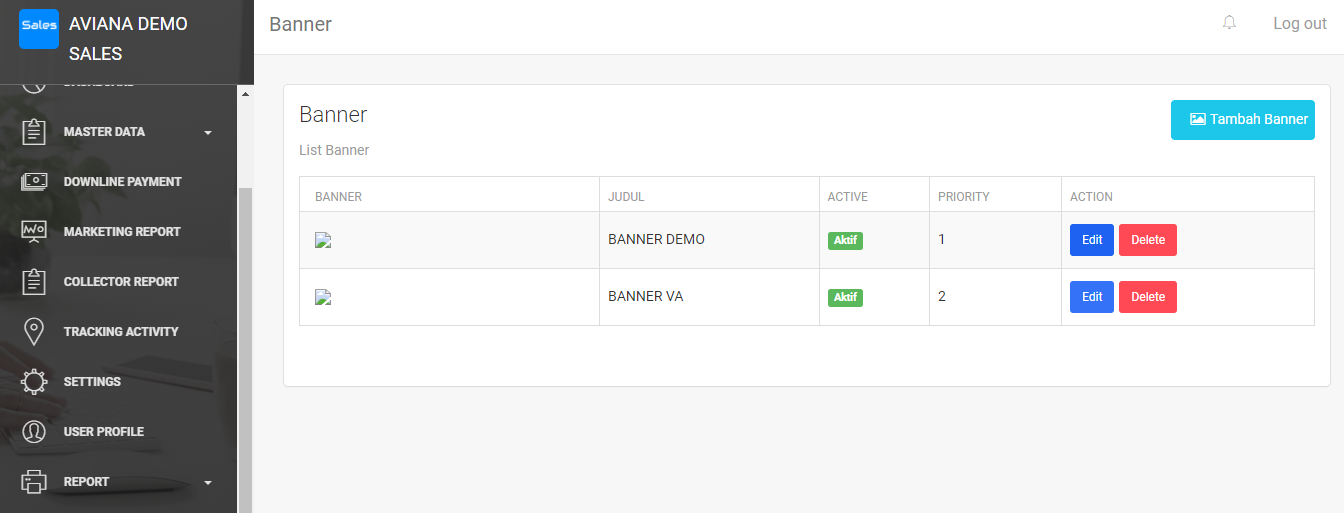
Task: Click the Master Data clipboard icon
Action: point(34,132)
